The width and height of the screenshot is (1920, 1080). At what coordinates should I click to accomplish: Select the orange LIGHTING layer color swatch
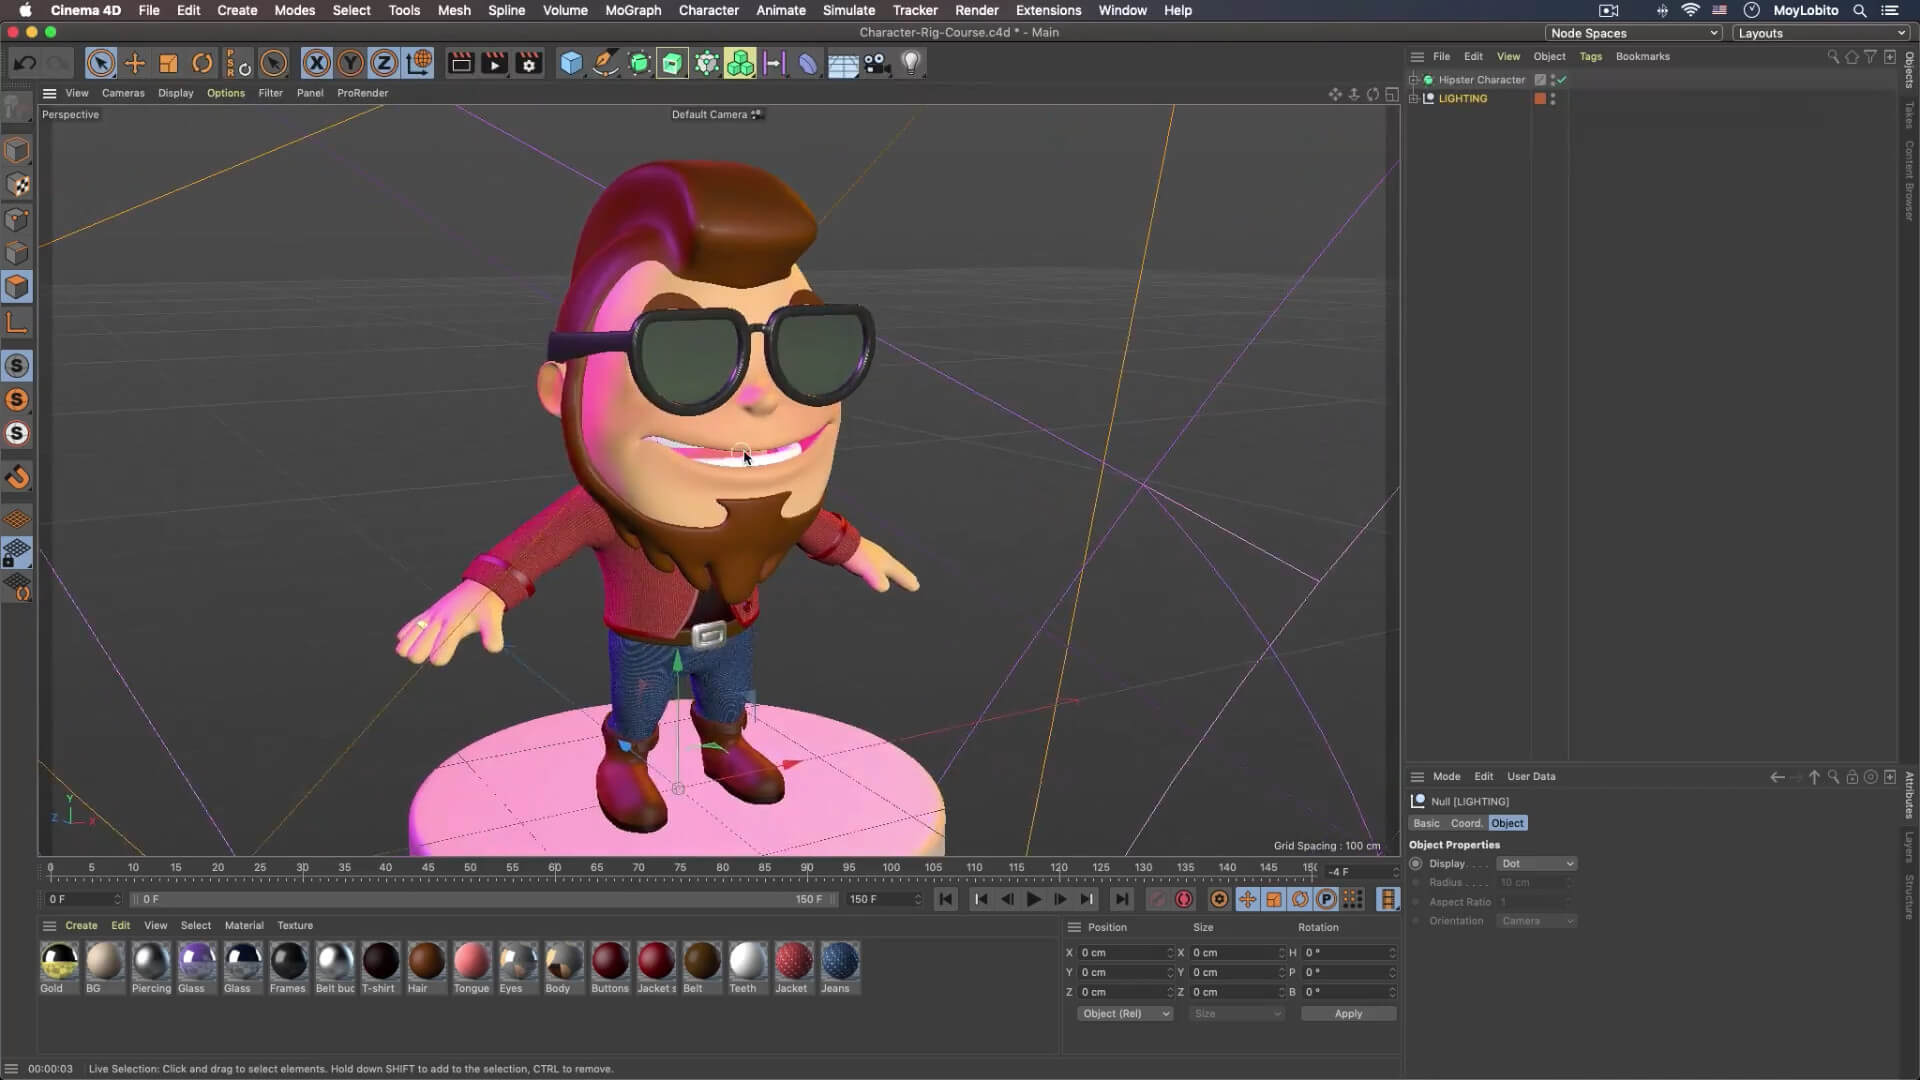(x=1540, y=98)
